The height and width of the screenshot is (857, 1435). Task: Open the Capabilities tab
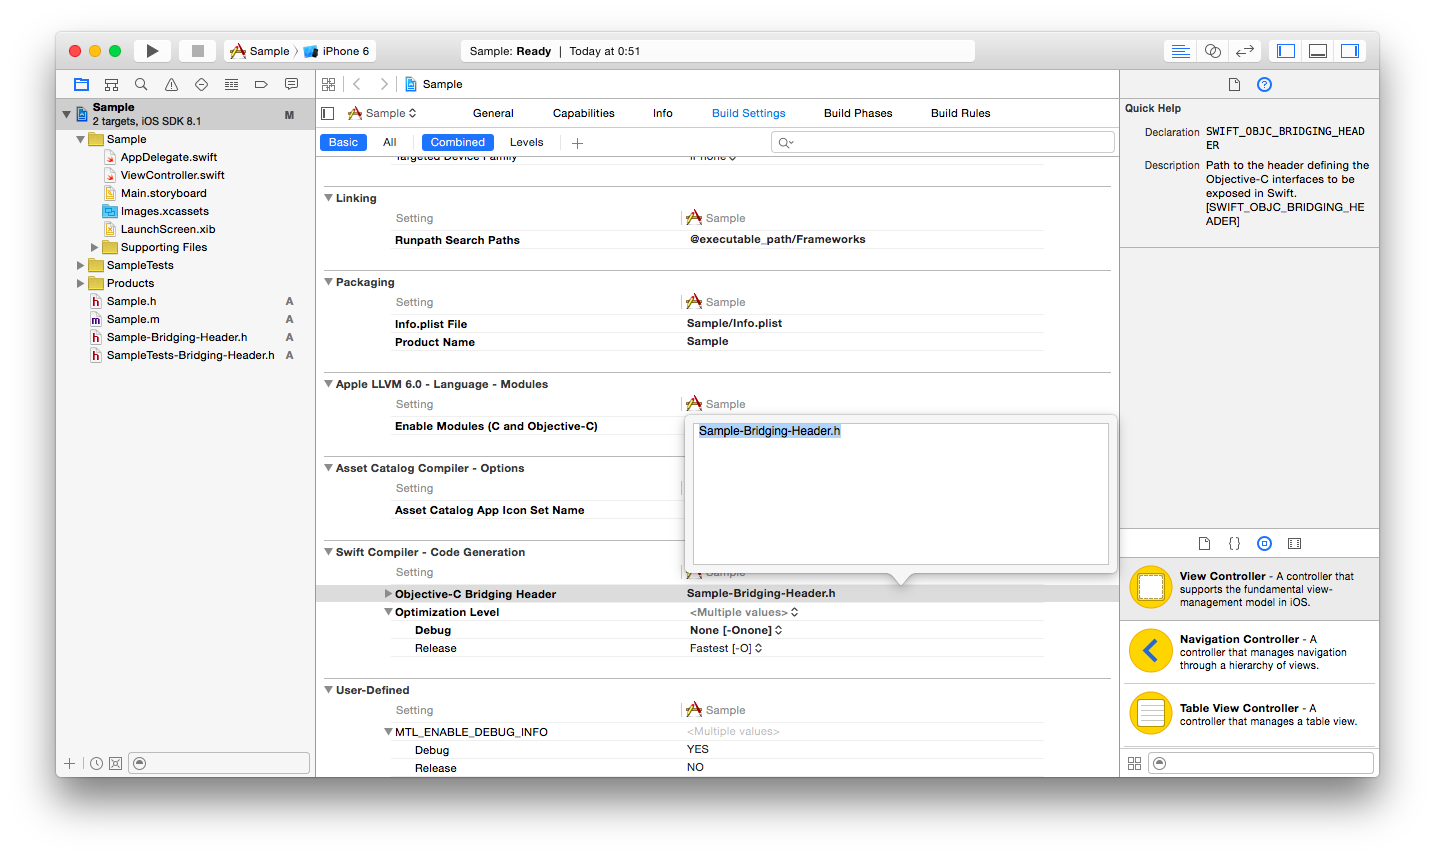(584, 113)
